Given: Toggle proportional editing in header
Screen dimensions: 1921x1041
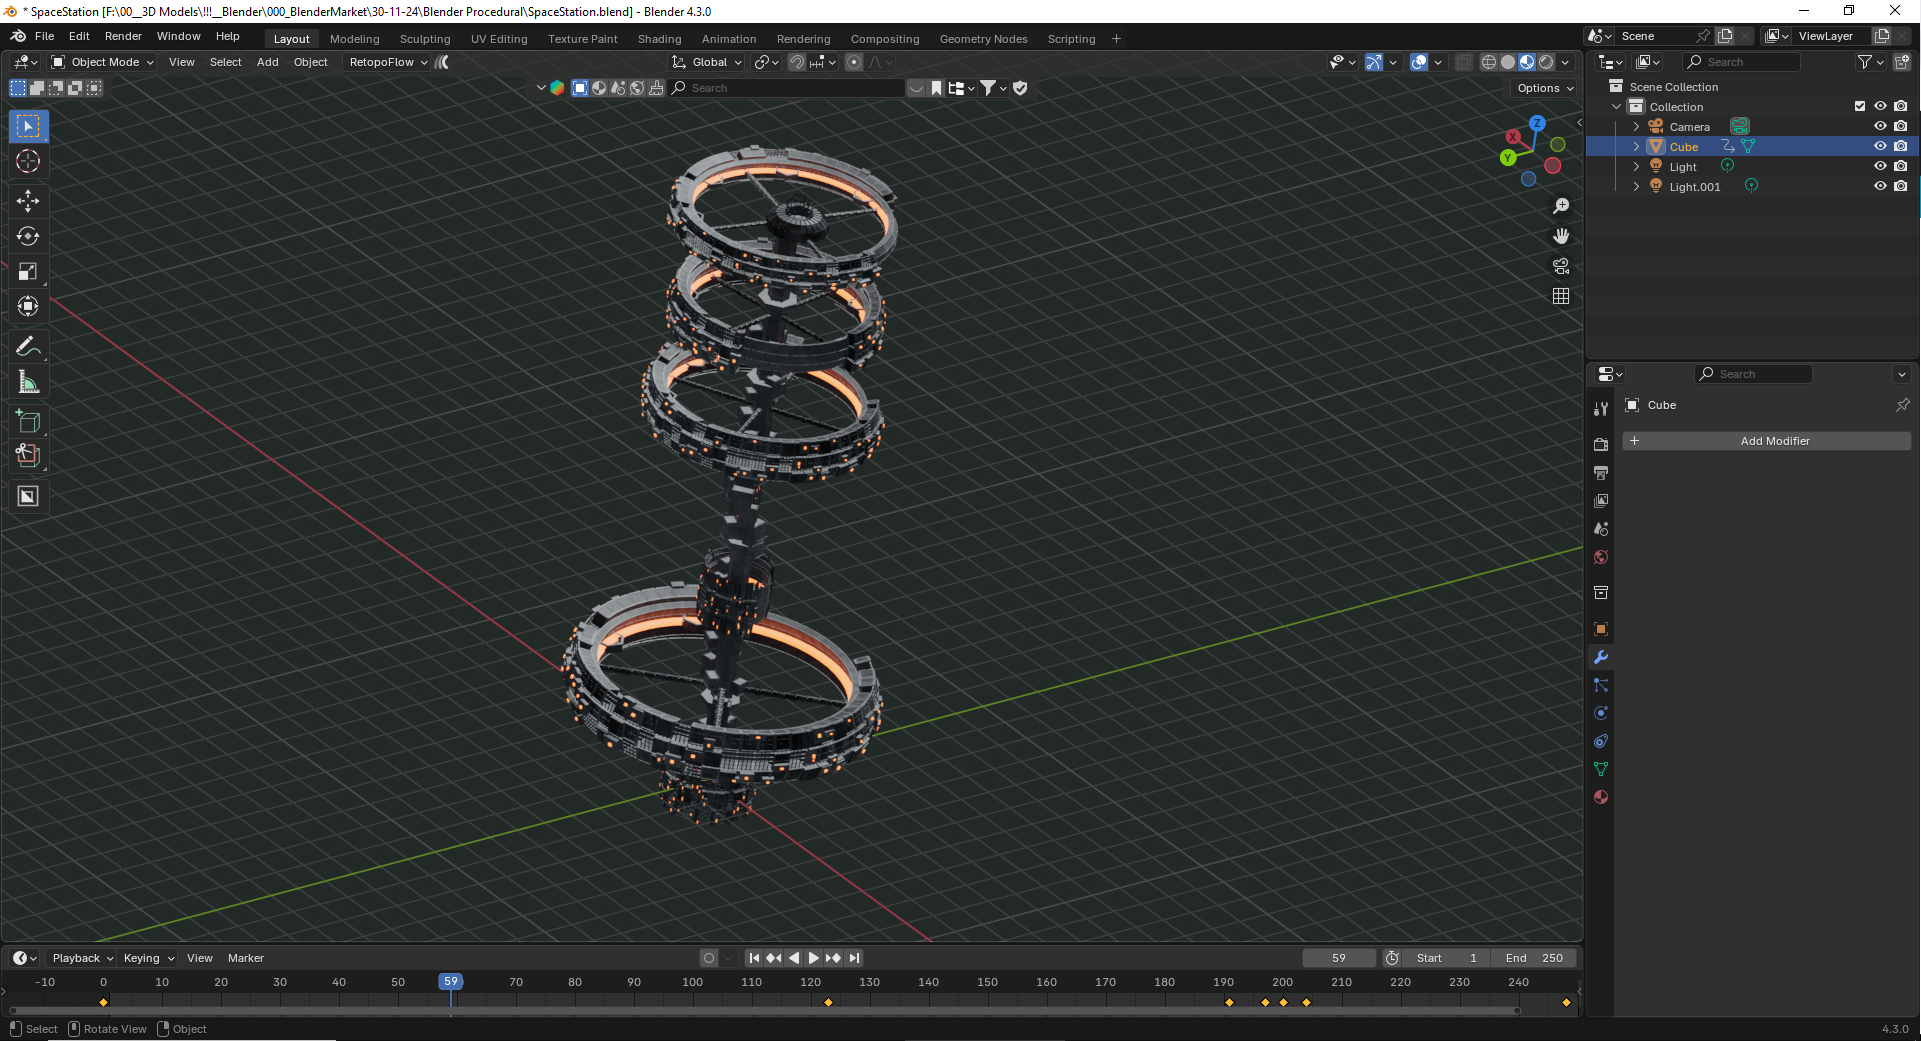Looking at the screenshot, I should pyautogui.click(x=854, y=62).
